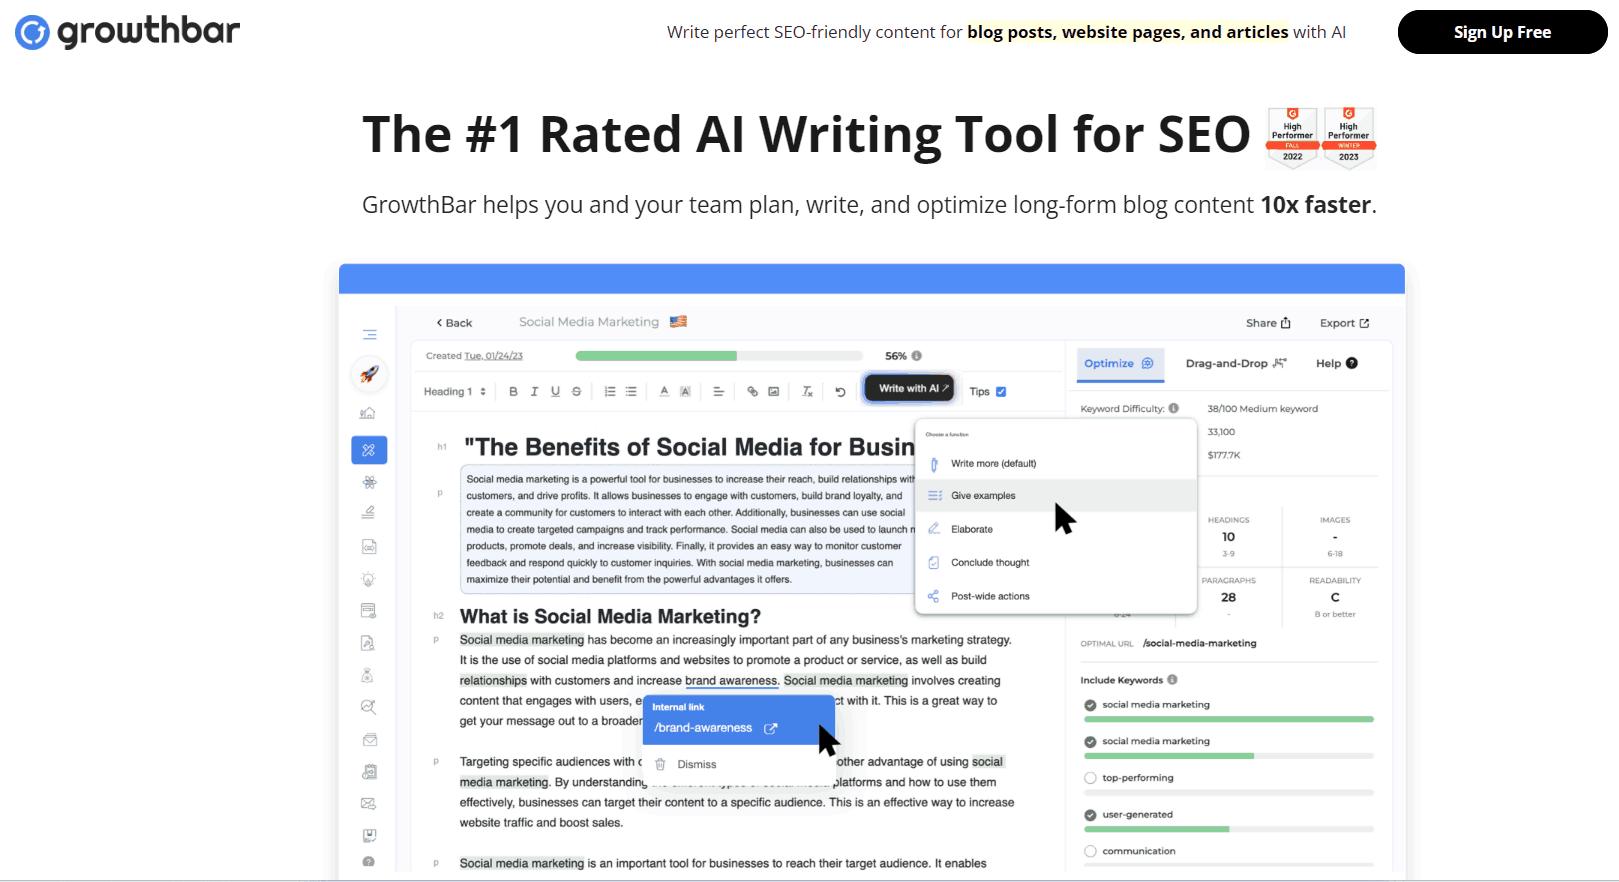1619x882 pixels.
Task: Click the 56% score progress bar
Action: (719, 356)
